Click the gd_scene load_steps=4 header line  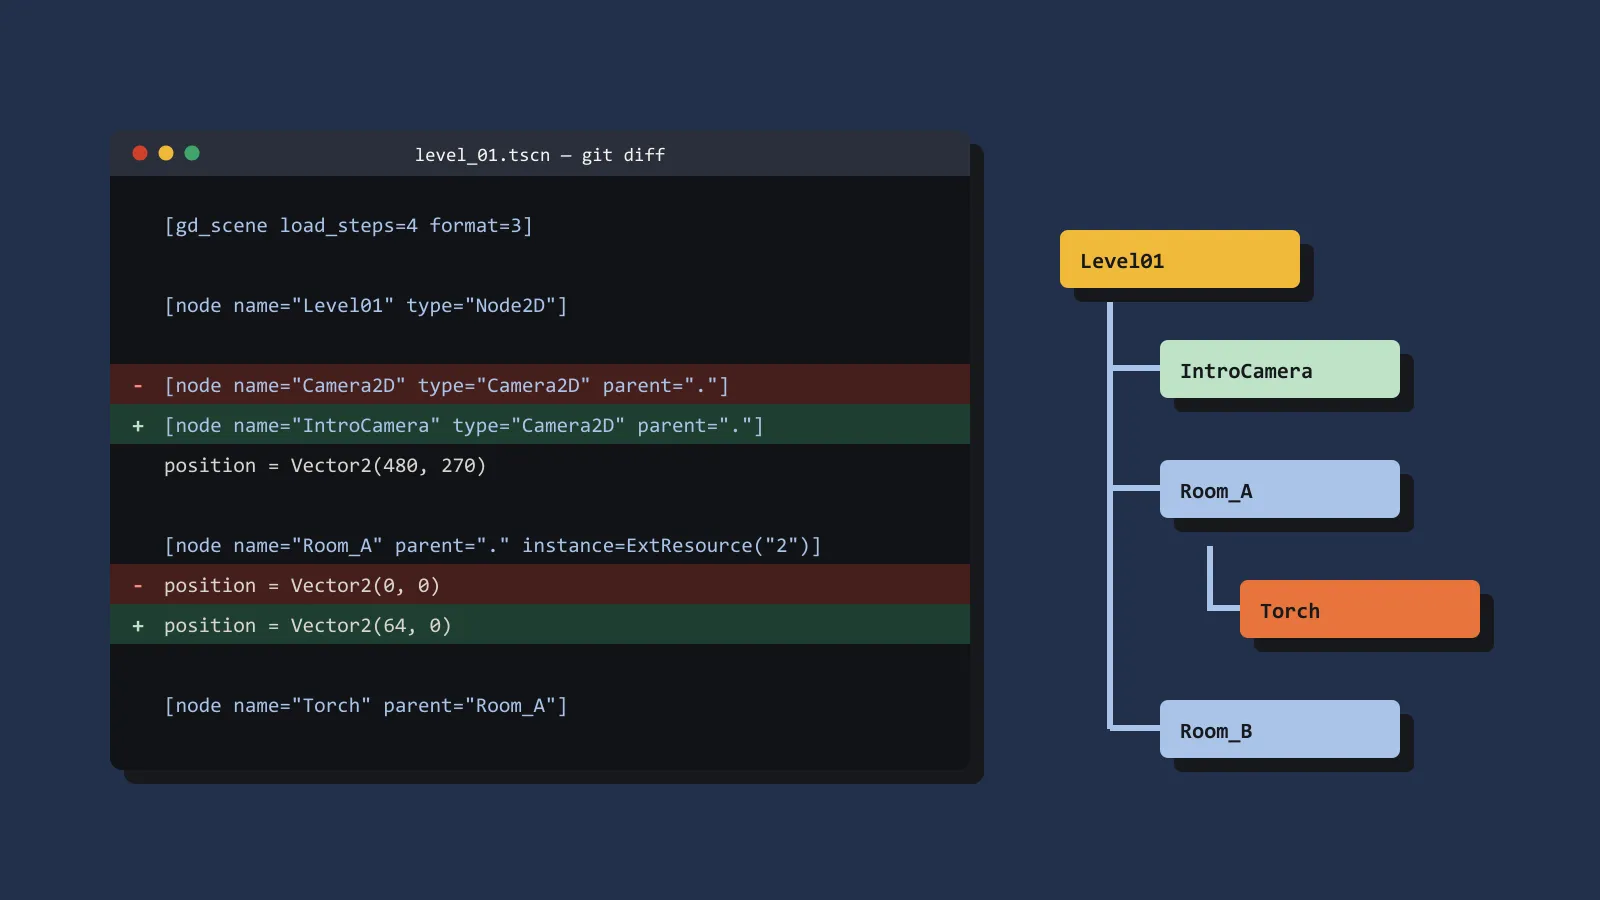(x=348, y=225)
